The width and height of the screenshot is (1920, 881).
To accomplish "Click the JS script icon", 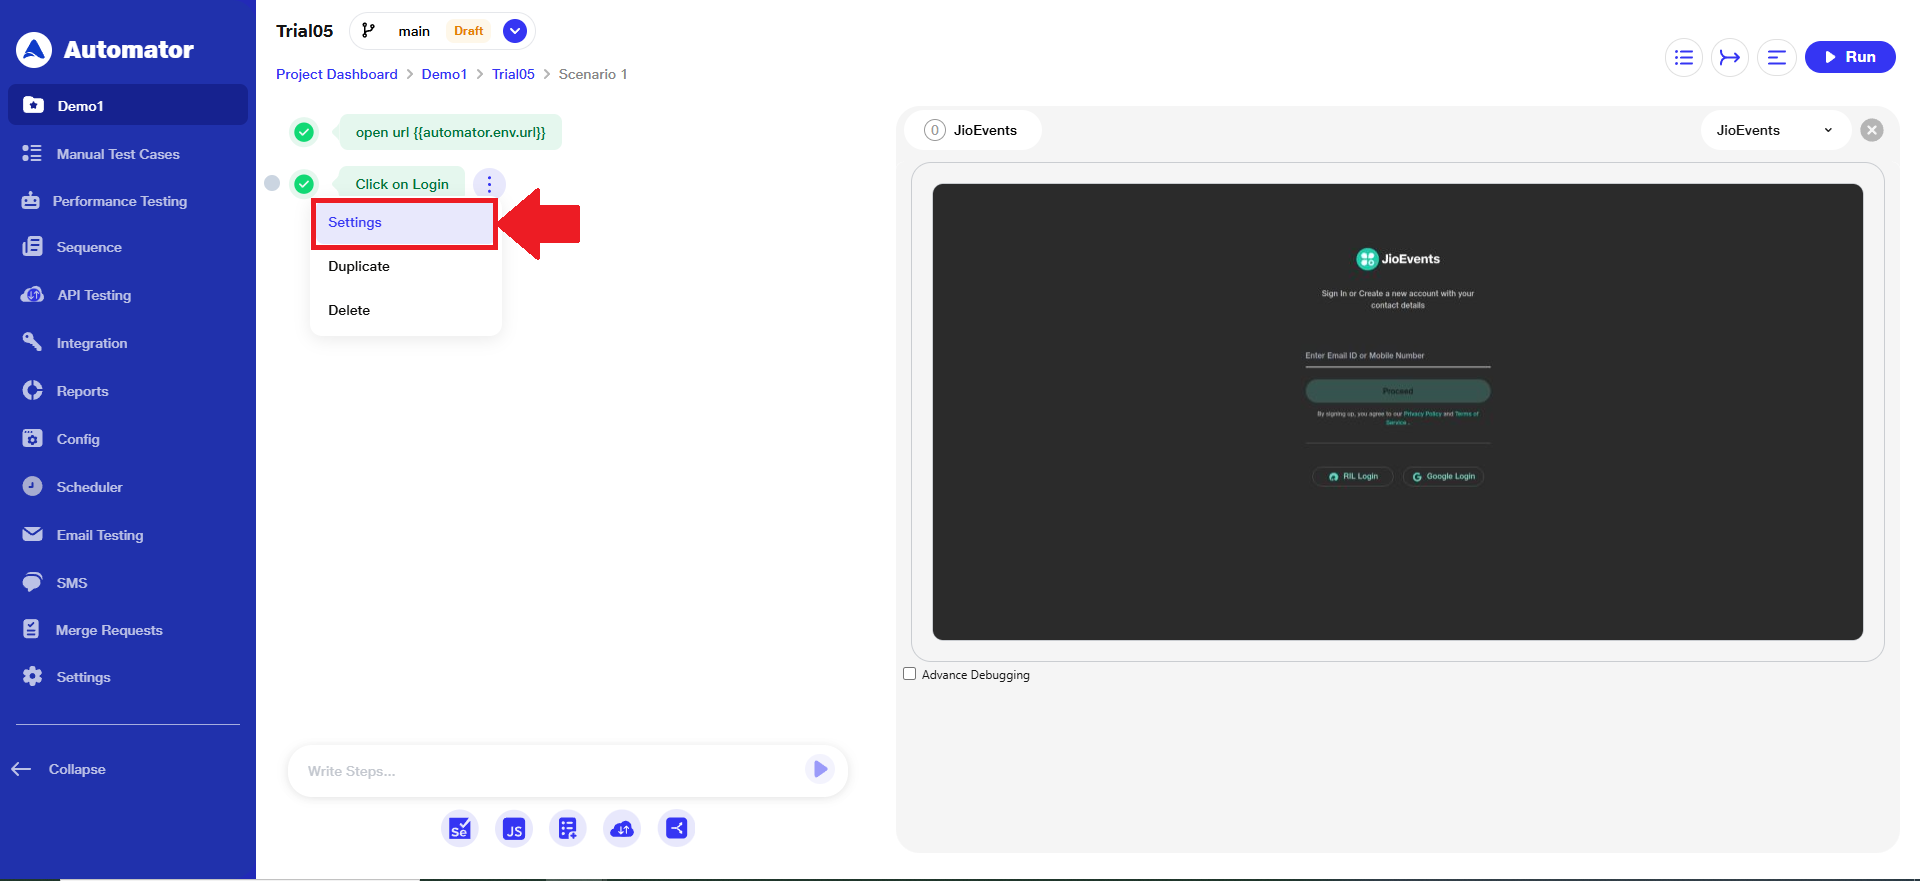I will 513,828.
